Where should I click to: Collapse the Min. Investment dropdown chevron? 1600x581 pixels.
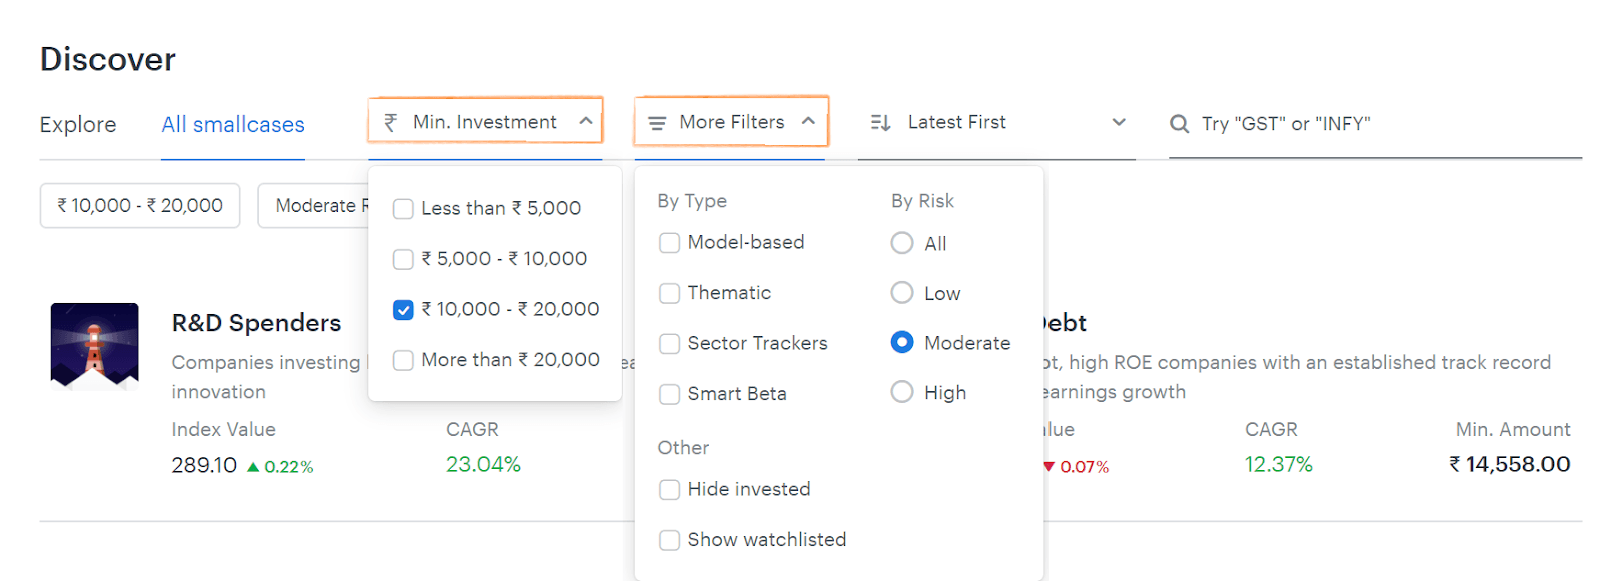click(x=586, y=121)
